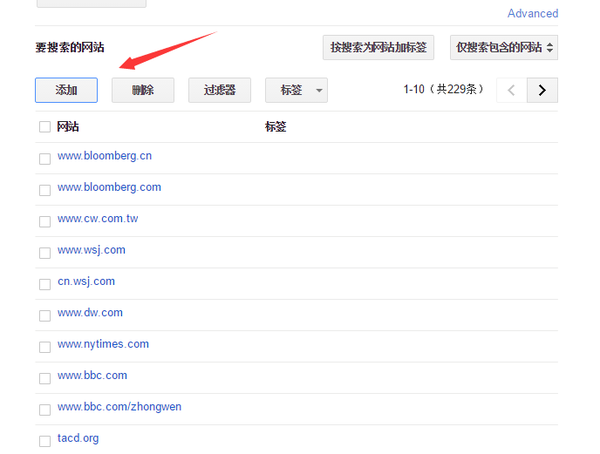Check the www.bloomberg.com checkbox
Screen dimensions: 600x454
[45, 190]
